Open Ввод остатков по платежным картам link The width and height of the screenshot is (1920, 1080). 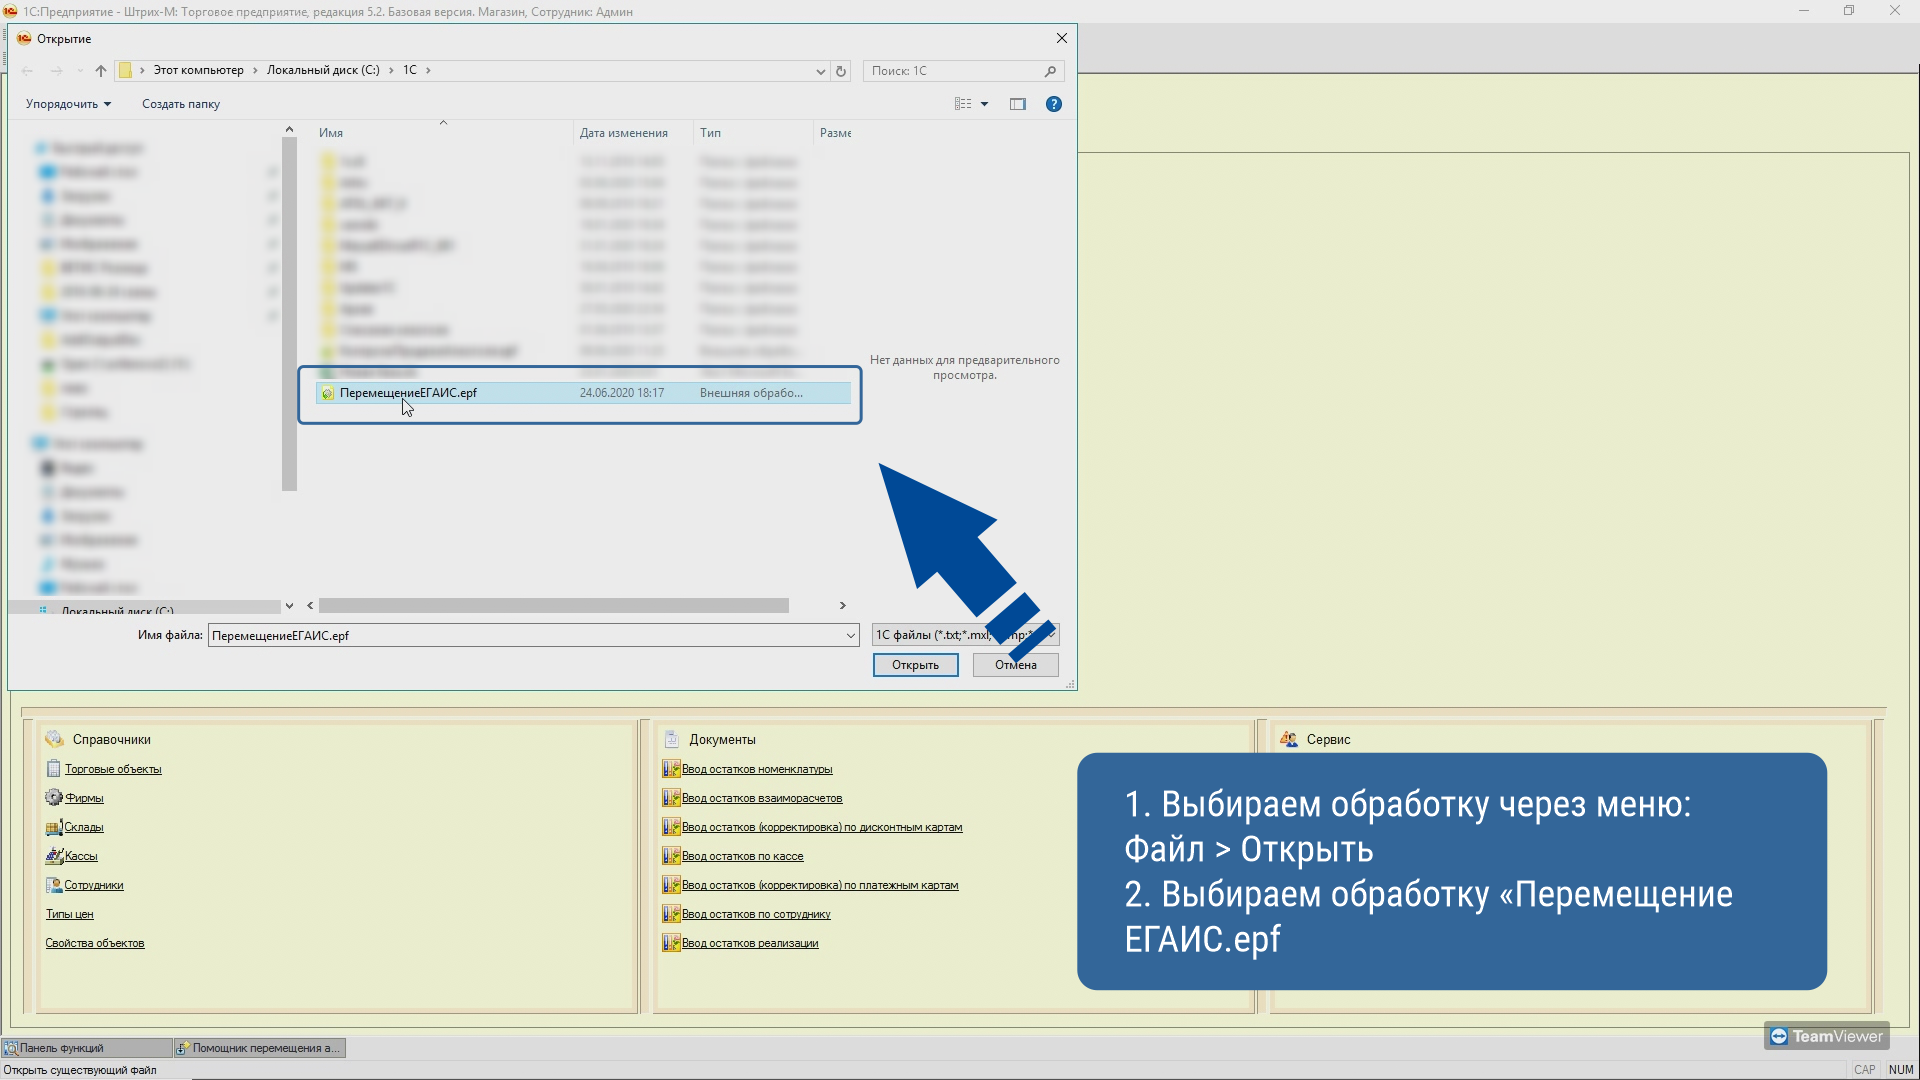click(820, 886)
